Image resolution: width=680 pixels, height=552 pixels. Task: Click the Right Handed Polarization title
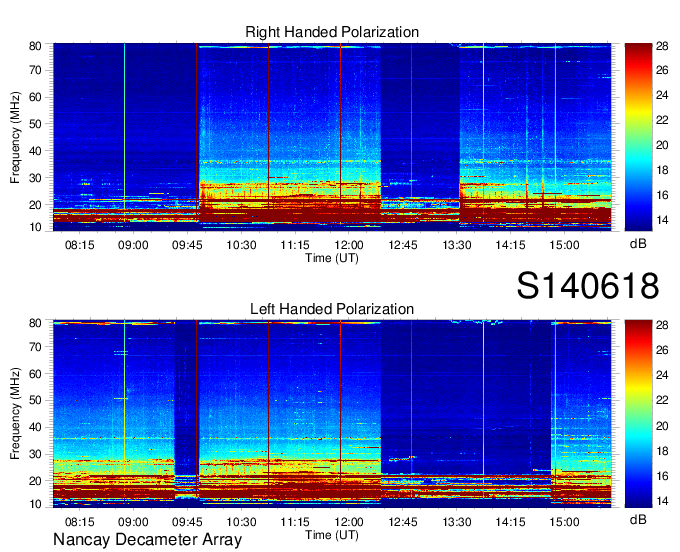click(332, 32)
